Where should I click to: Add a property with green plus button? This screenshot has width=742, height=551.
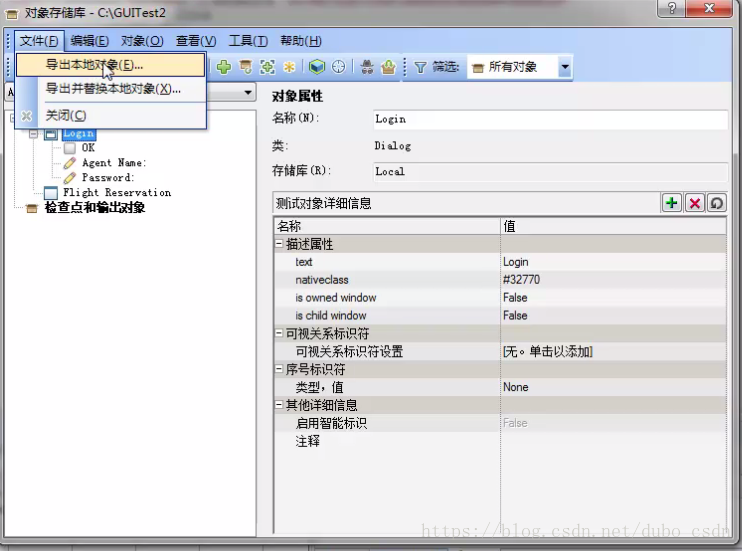[671, 203]
